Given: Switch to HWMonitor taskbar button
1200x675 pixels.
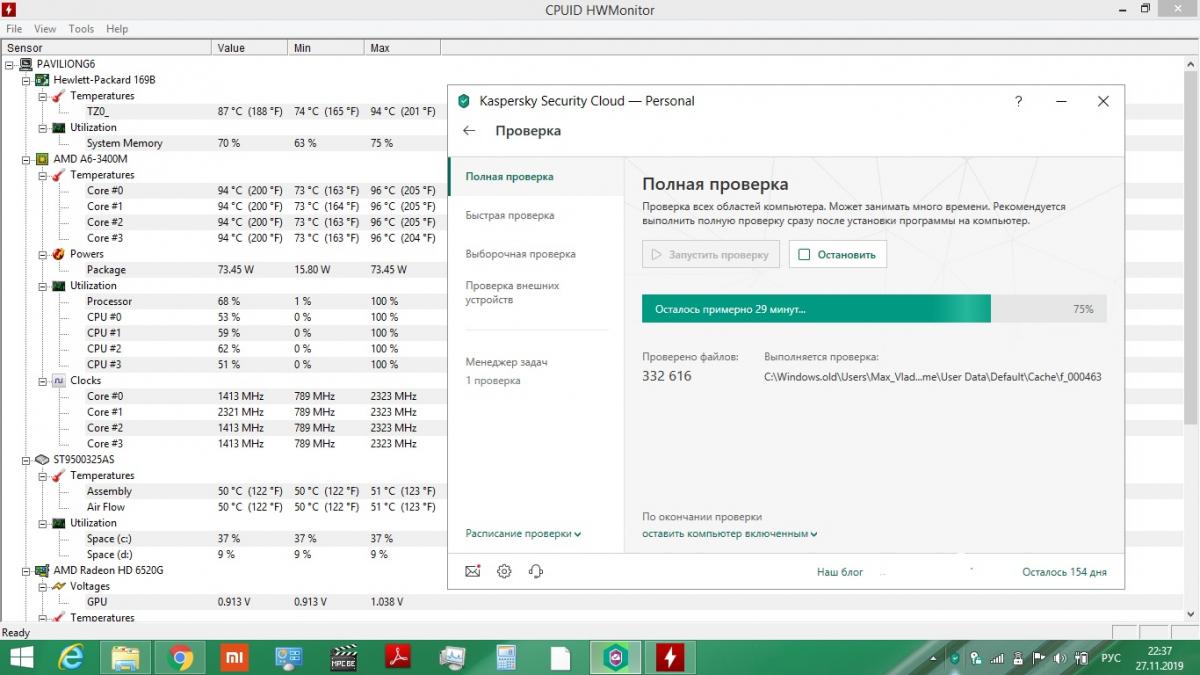Looking at the screenshot, I should pyautogui.click(x=669, y=657).
